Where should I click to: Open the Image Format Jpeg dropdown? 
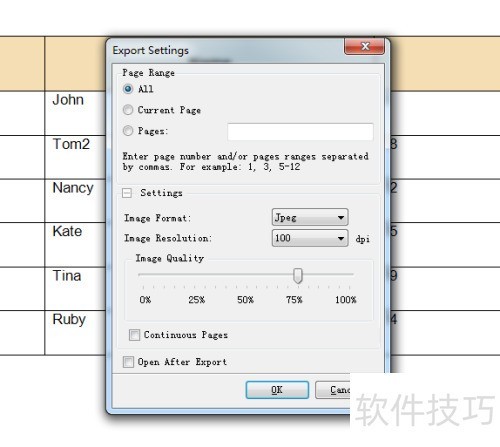[310, 217]
